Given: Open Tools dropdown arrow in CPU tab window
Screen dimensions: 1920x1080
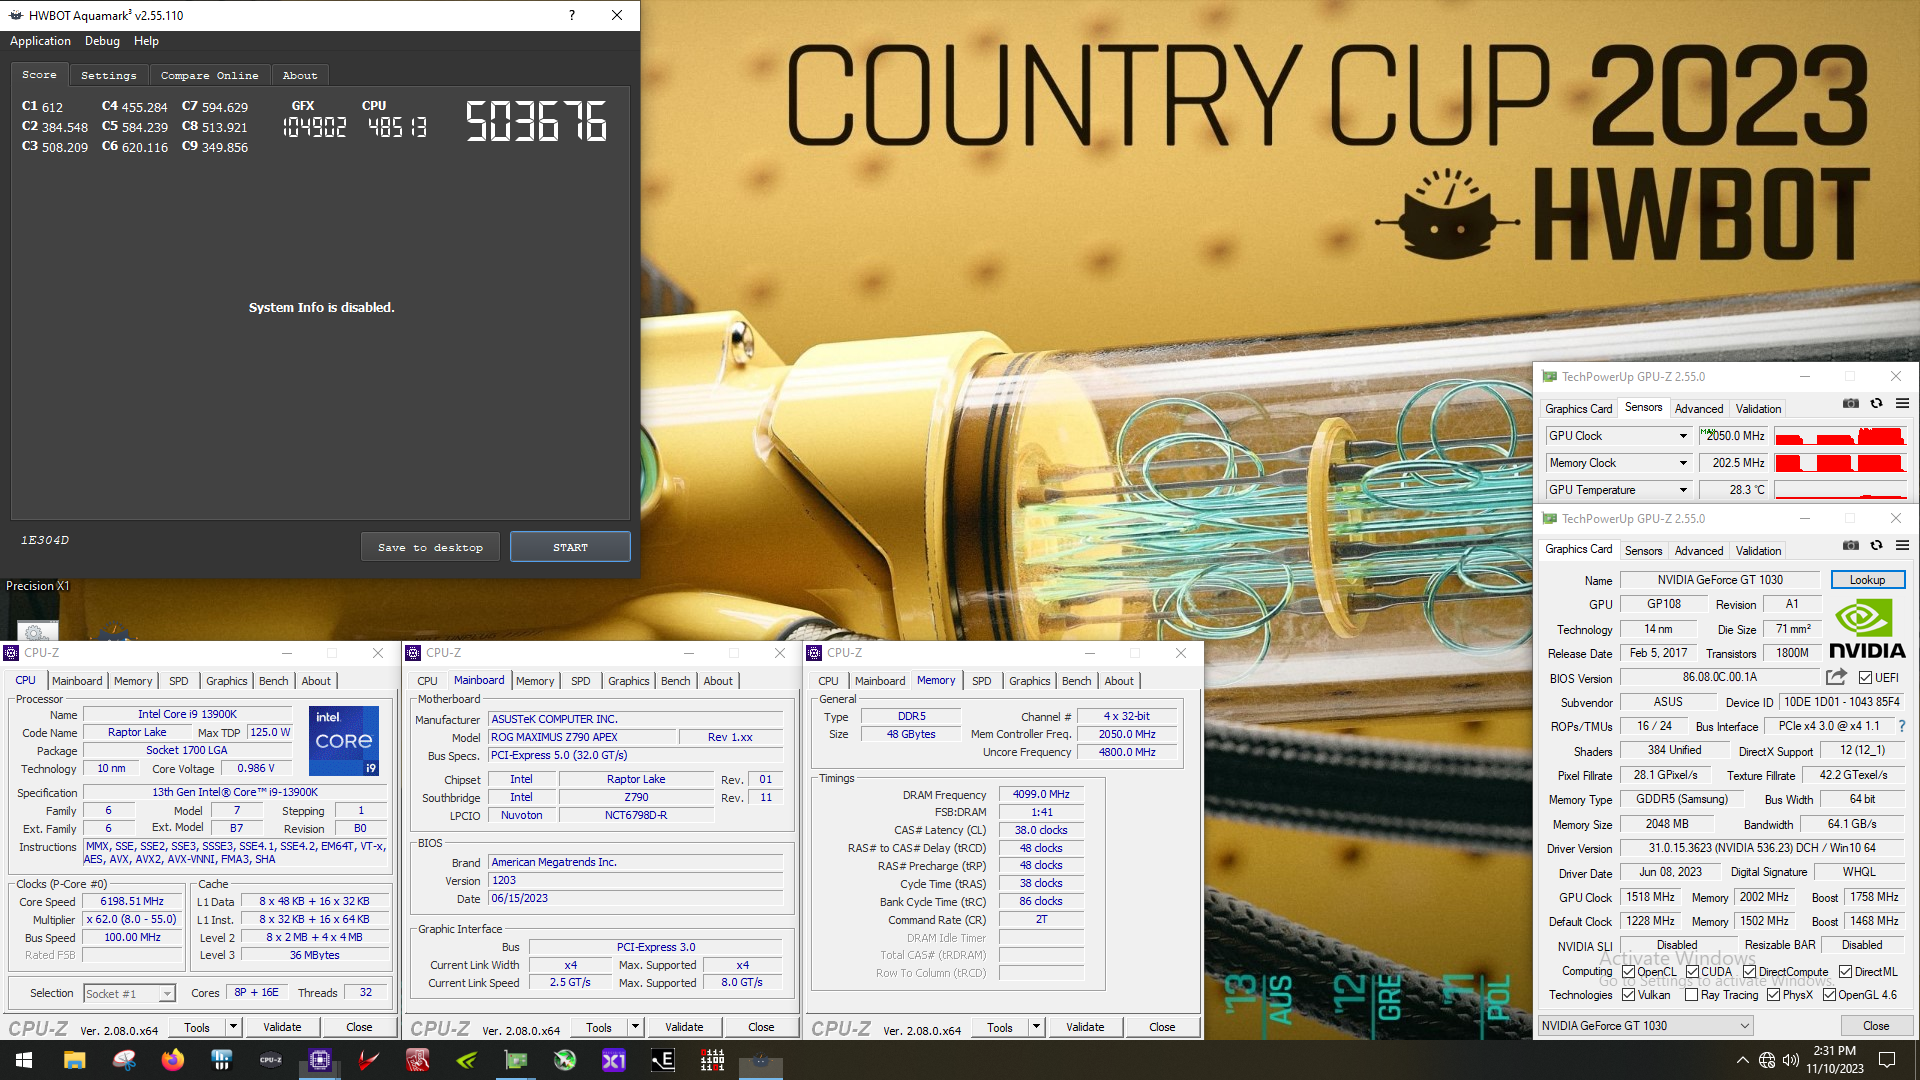Looking at the screenshot, I should click(233, 1027).
